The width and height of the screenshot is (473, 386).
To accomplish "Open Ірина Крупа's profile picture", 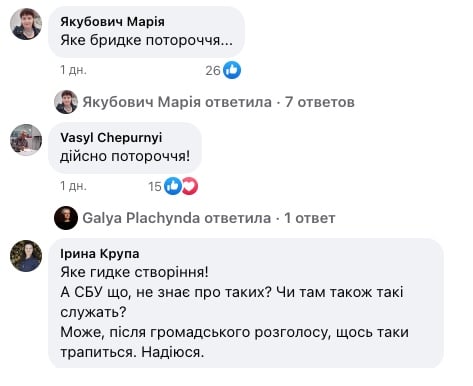I will click(26, 256).
